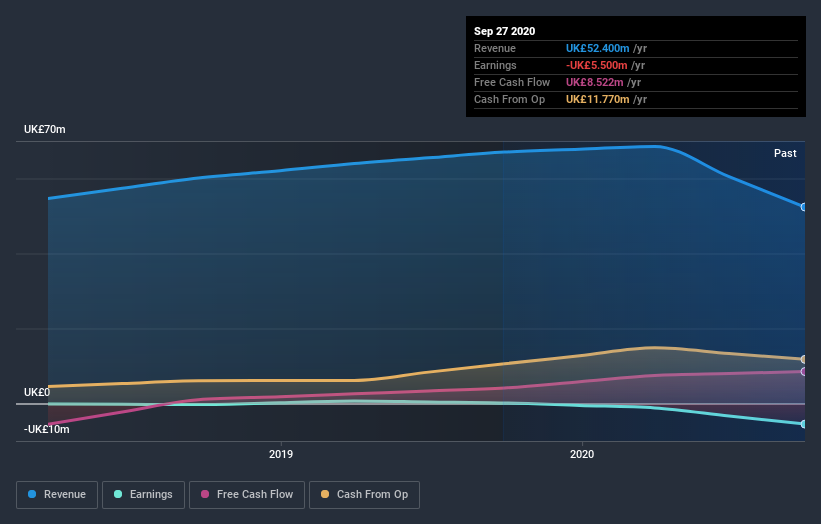Viewport: 821px width, 524px height.
Task: Click the Sep 27 2020 tooltip date
Action: click(505, 31)
